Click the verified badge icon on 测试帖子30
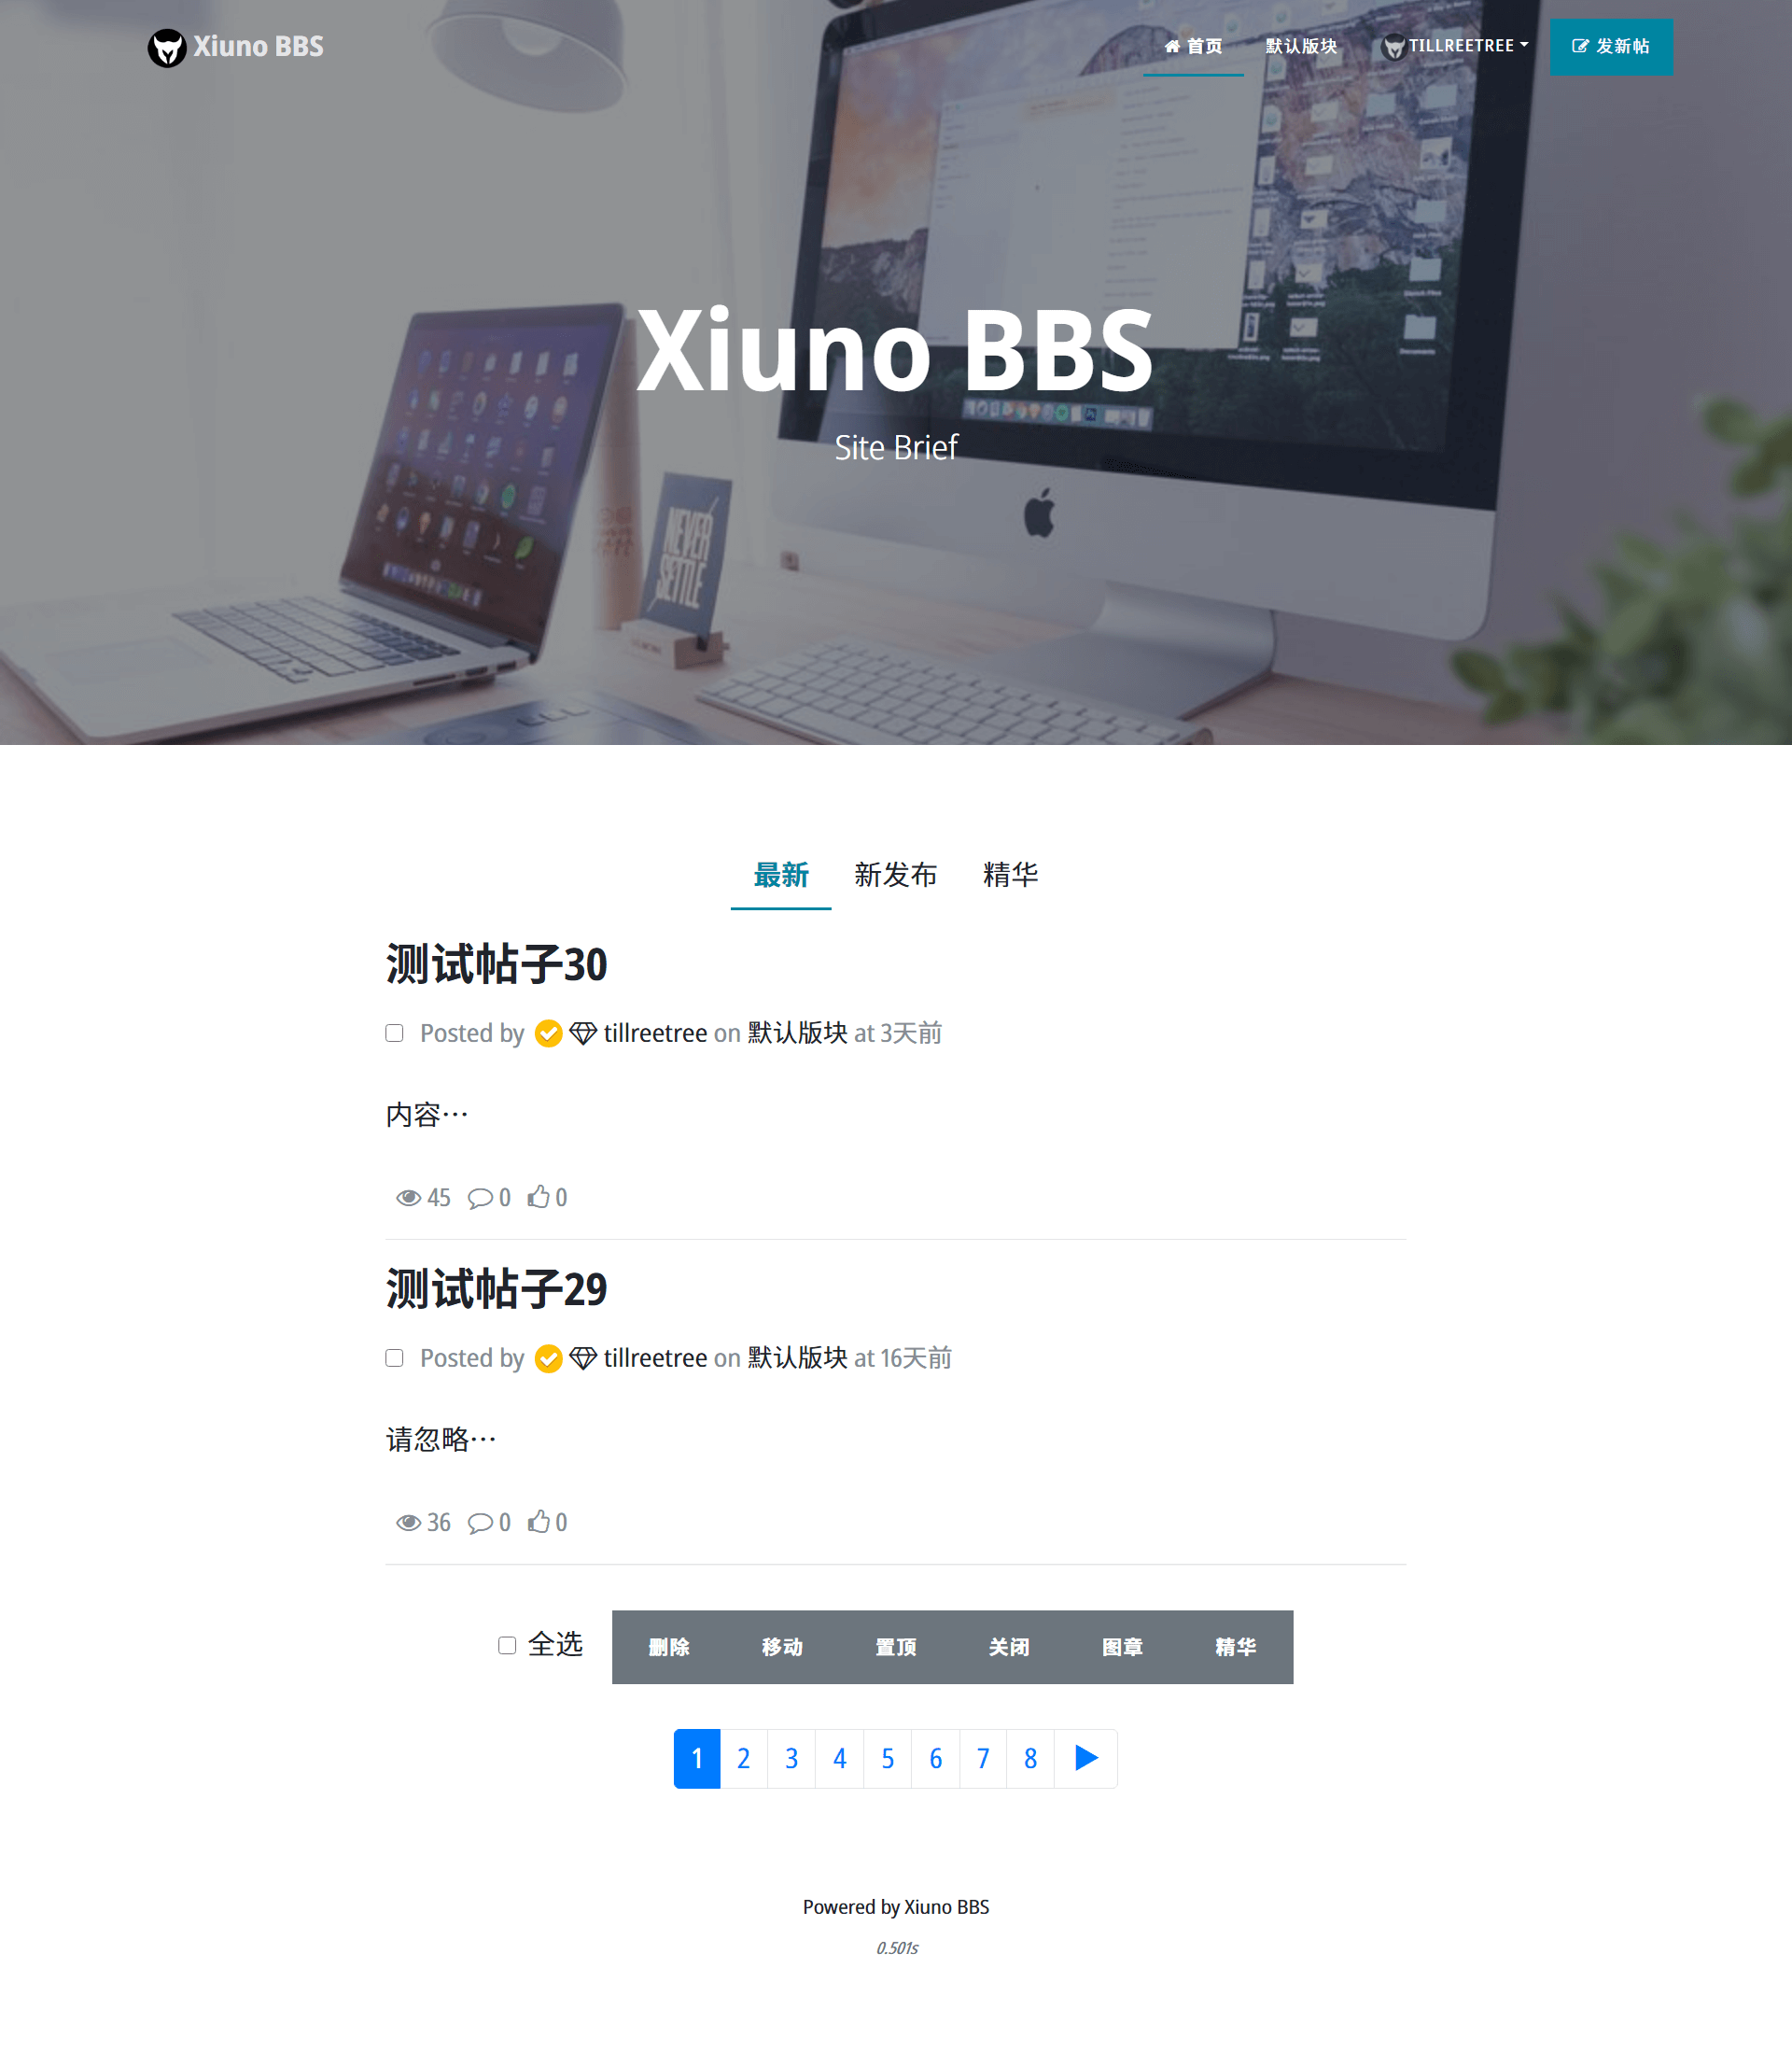The width and height of the screenshot is (1792, 2052). pyautogui.click(x=550, y=1033)
